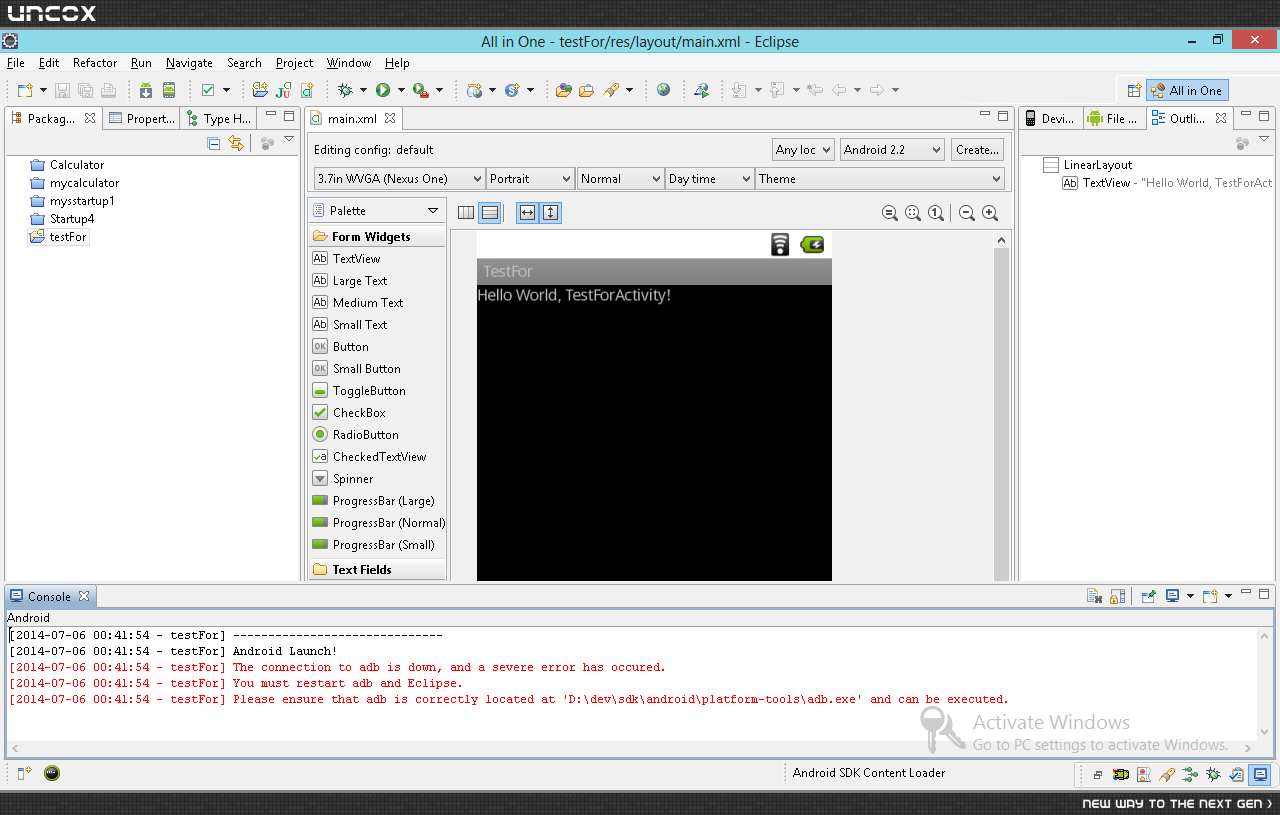Open the Tasks clipboard fast view icon
Image resolution: width=1280 pixels, height=815 pixels.
[x=1236, y=774]
